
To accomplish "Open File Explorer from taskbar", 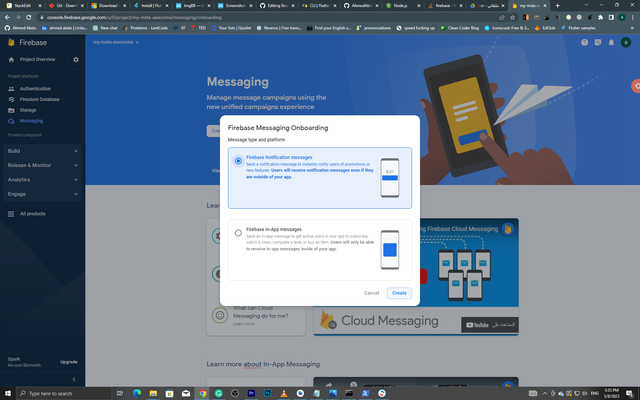I will pyautogui.click(x=153, y=393).
